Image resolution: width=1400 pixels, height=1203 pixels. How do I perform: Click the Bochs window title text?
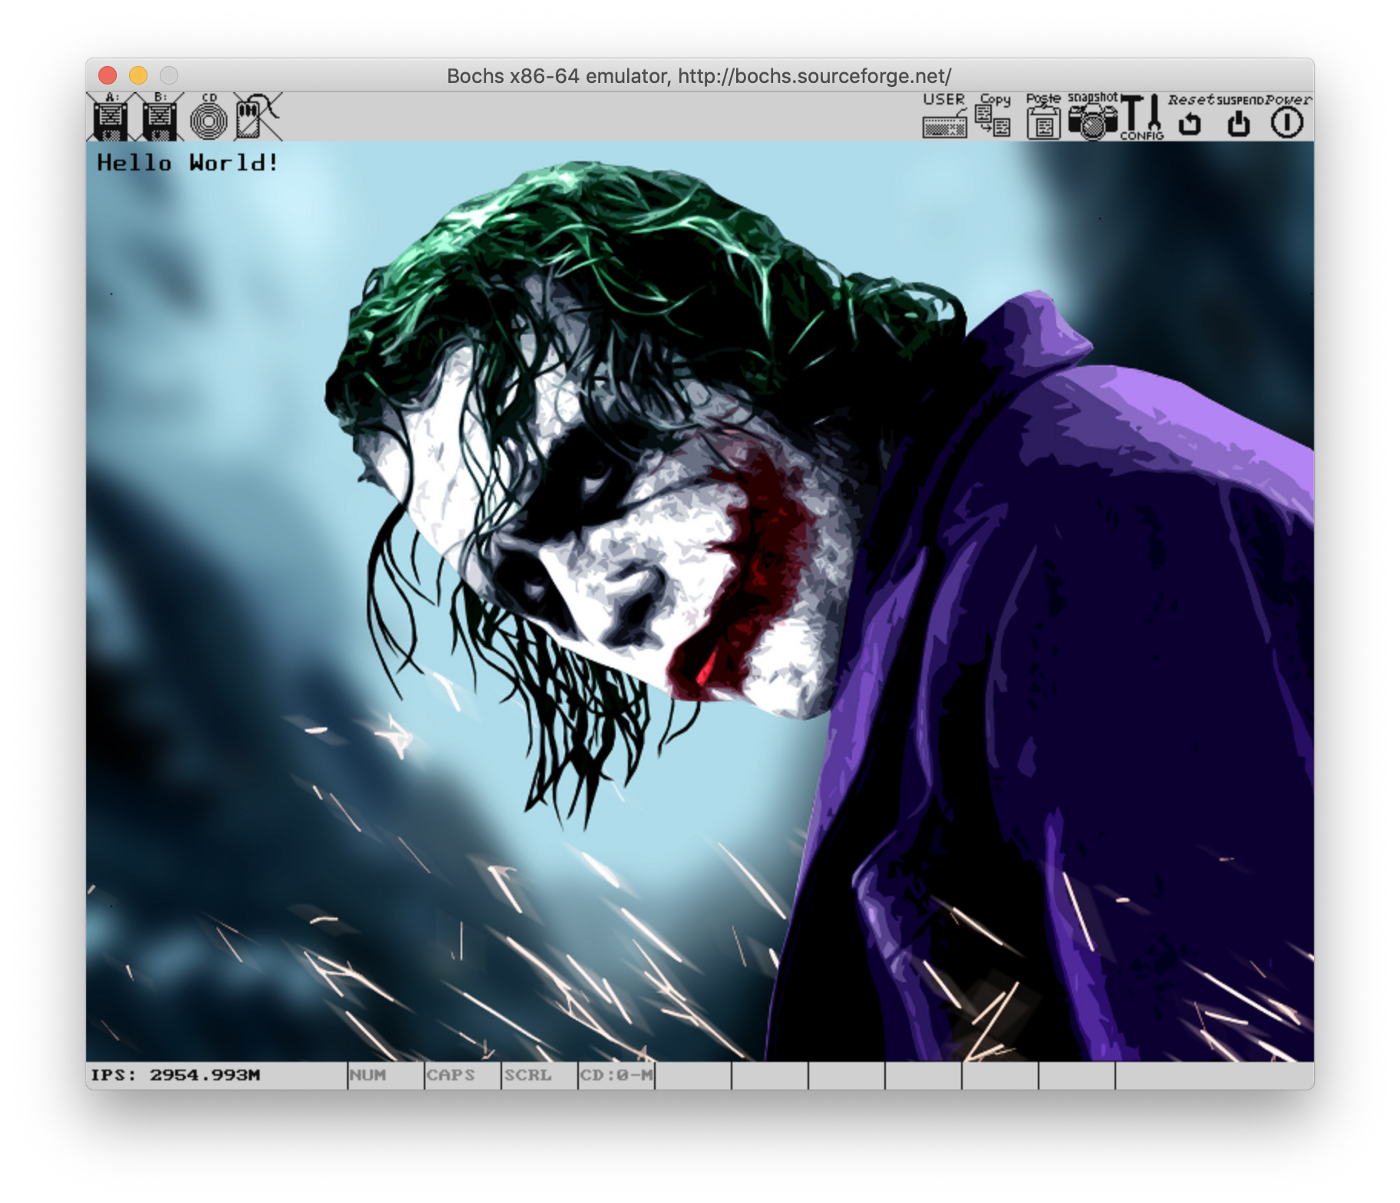pyautogui.click(x=699, y=76)
